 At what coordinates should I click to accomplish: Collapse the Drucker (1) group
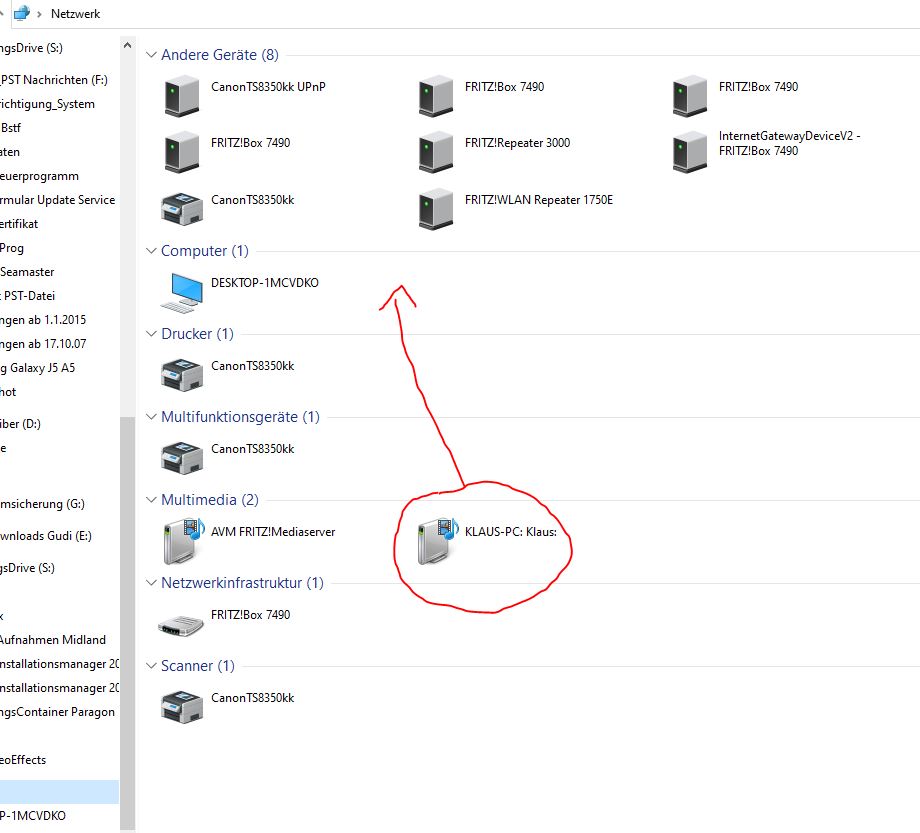coord(151,333)
